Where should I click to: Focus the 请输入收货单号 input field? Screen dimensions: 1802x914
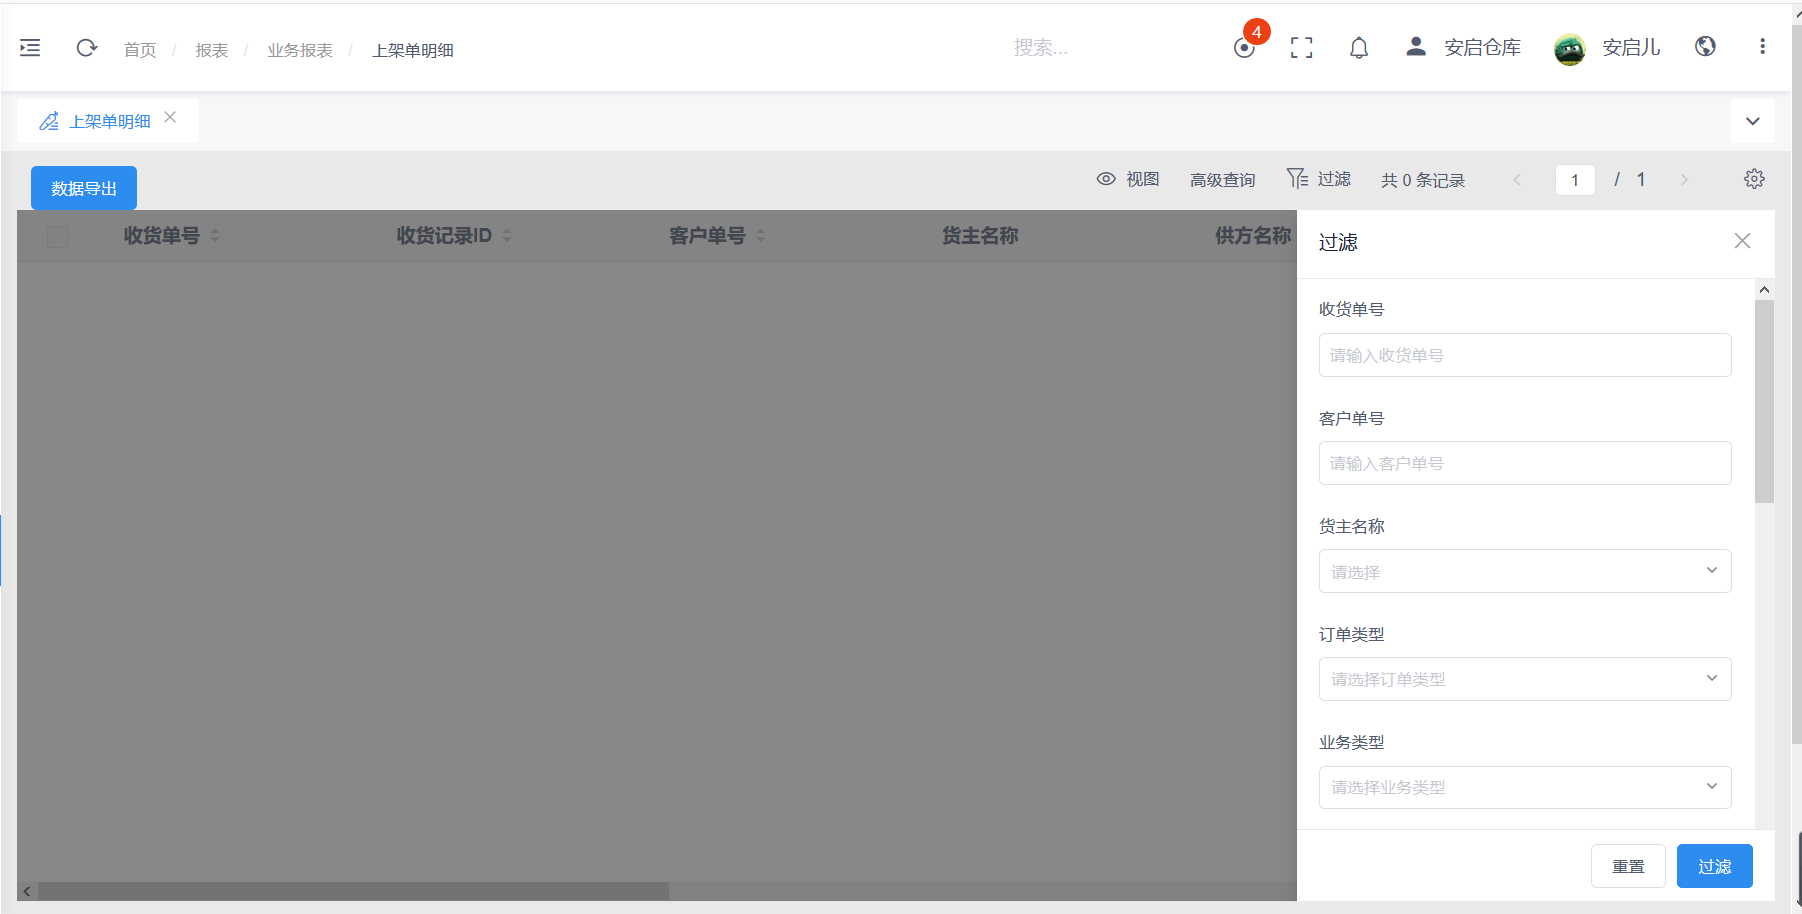click(x=1525, y=355)
